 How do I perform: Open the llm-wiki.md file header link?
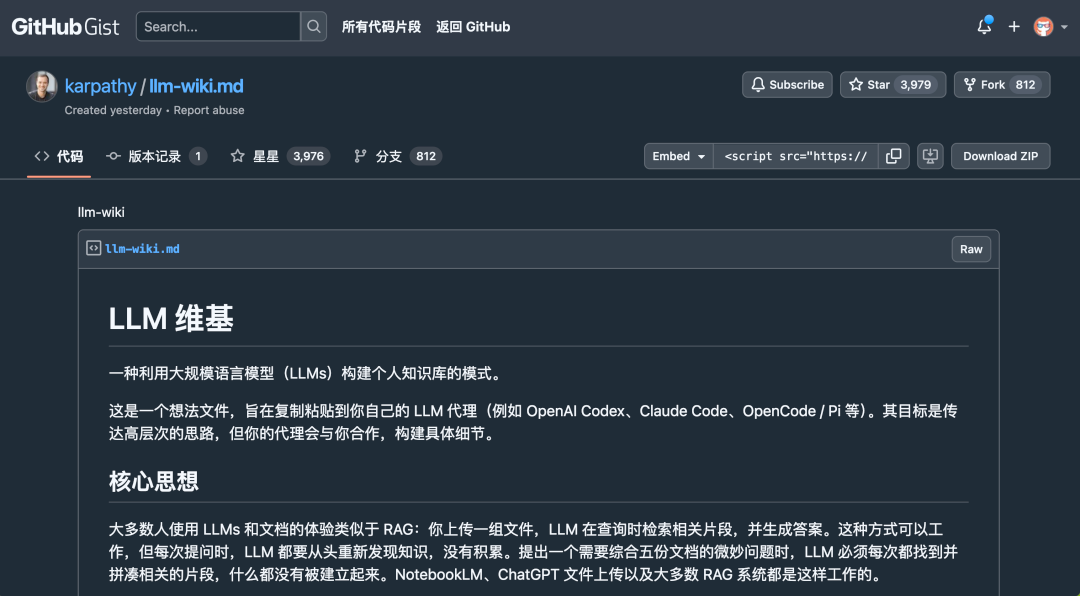142,249
